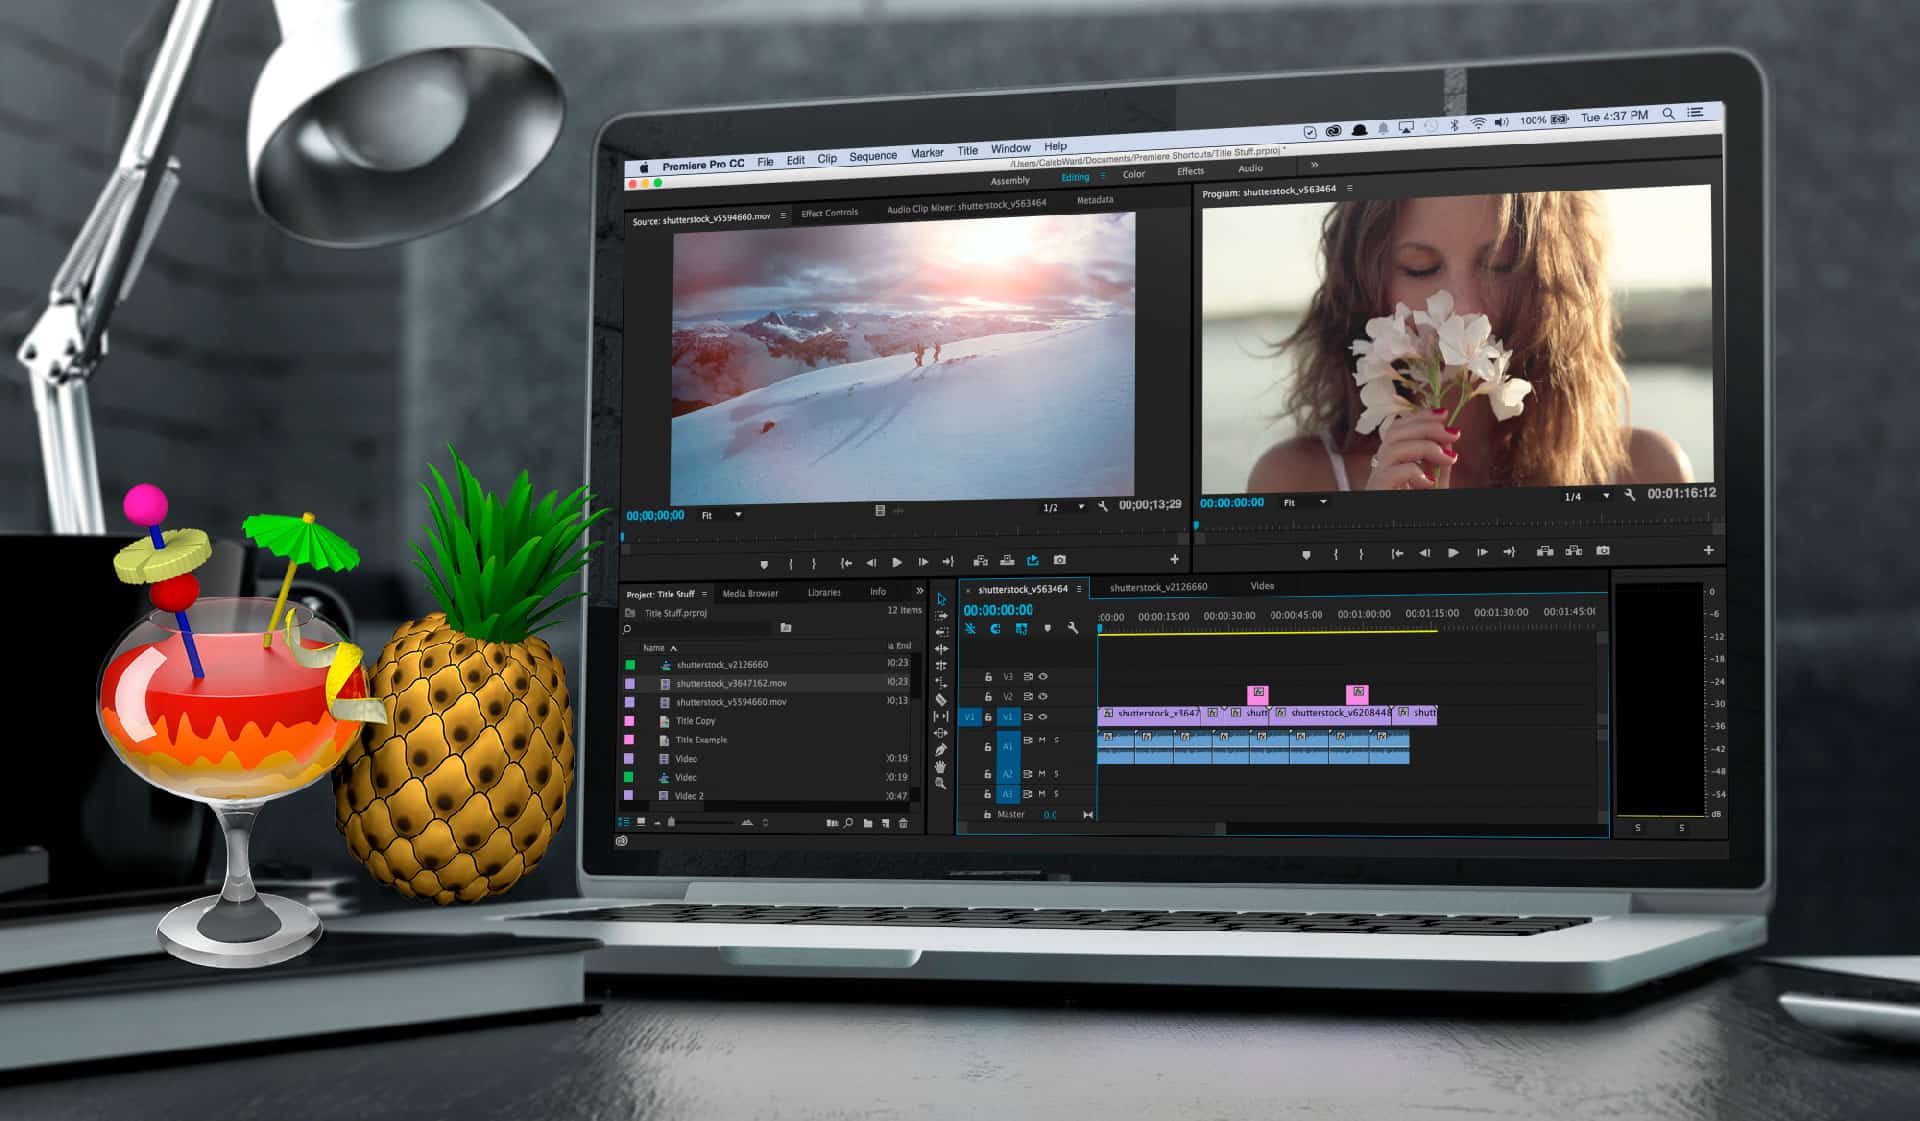Click Insert button in Source monitor

980,561
